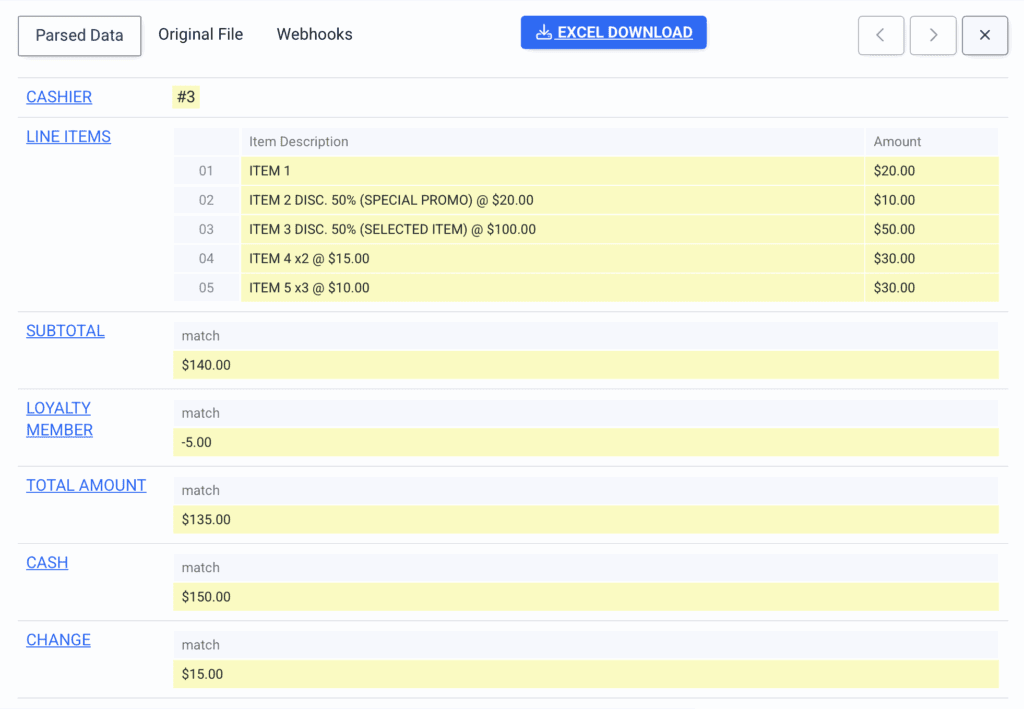The width and height of the screenshot is (1024, 709).
Task: Advance to next document using right arrow
Action: point(933,35)
